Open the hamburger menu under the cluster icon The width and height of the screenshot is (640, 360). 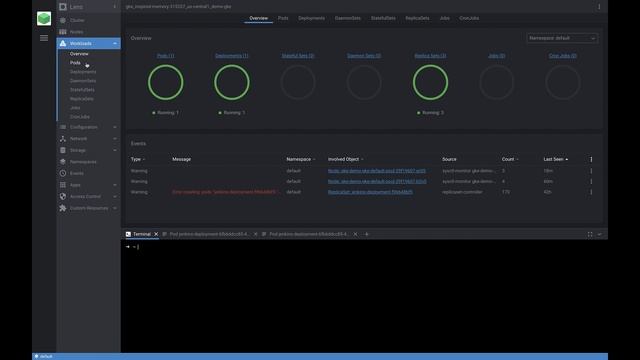pyautogui.click(x=44, y=38)
